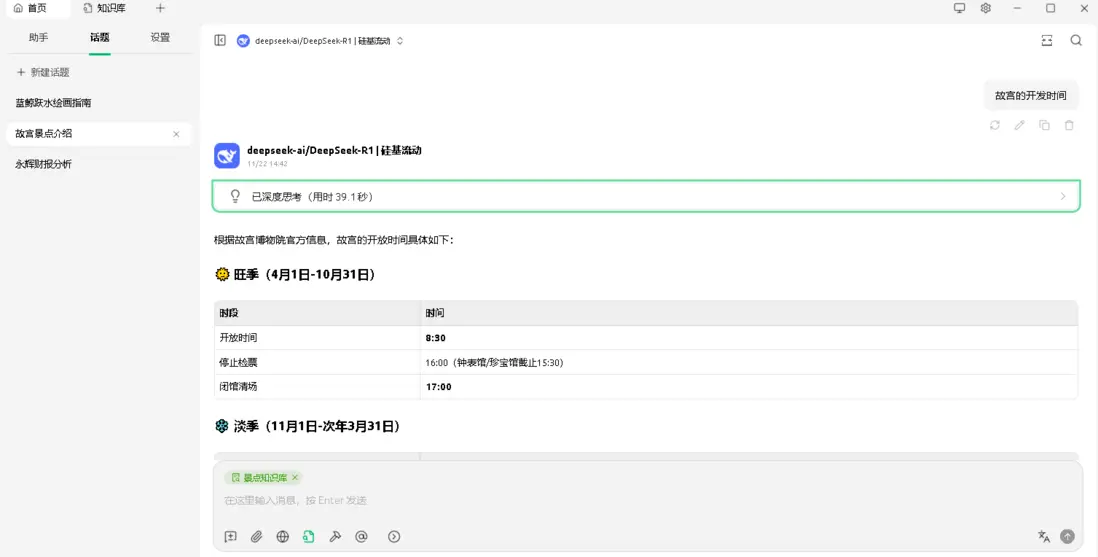Remove the 景点知识库 tag
Screen dimensions: 1098x557
pos(295,478)
